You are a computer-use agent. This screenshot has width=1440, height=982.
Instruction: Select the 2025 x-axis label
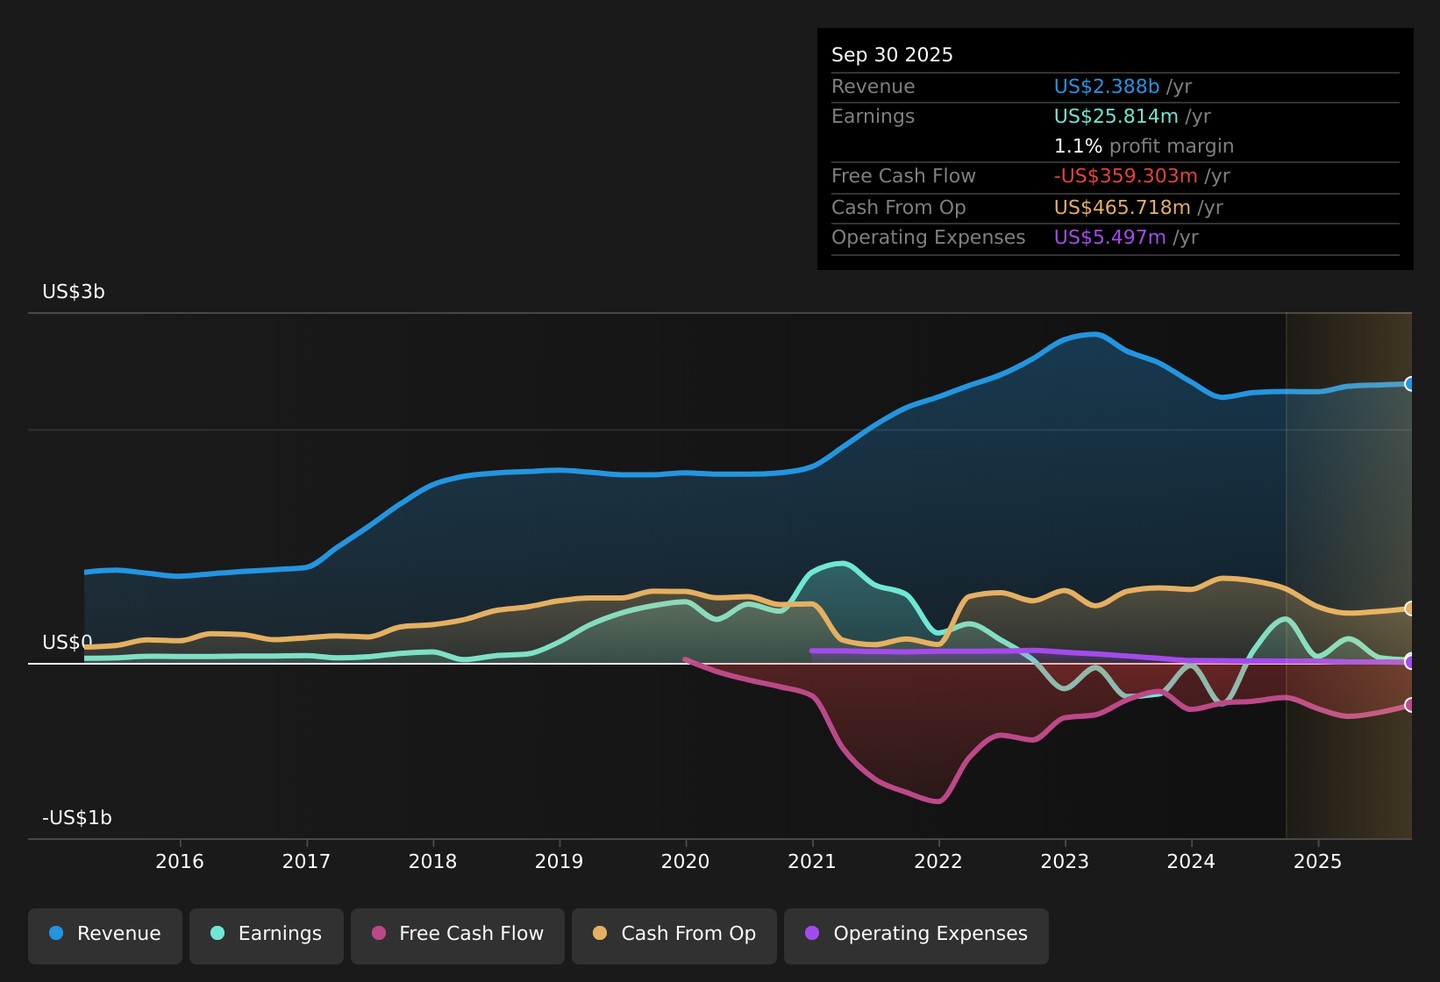click(1318, 861)
